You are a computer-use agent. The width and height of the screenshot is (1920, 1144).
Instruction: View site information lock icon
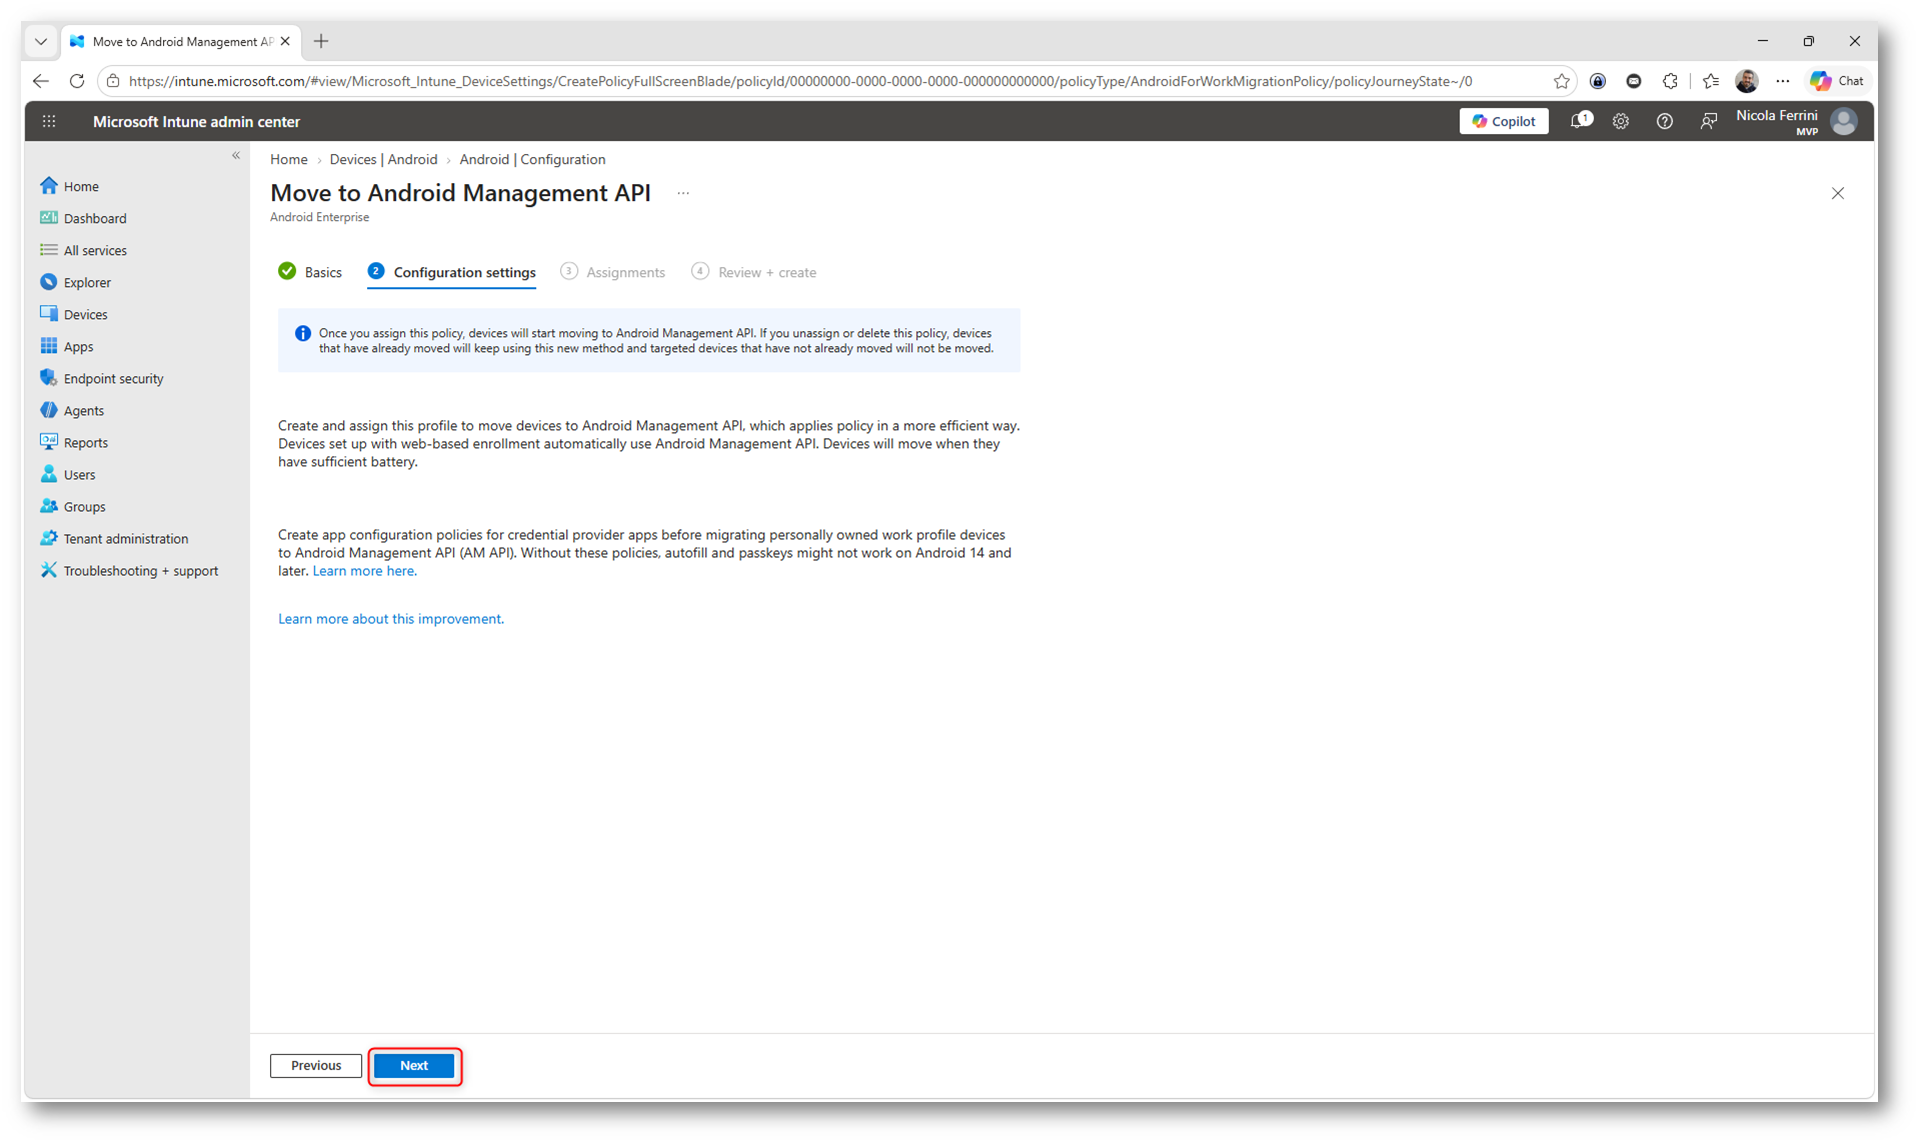tap(113, 81)
